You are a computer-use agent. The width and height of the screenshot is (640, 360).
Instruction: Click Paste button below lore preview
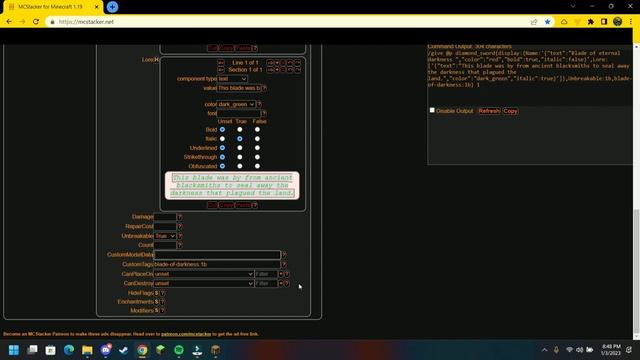(243, 205)
